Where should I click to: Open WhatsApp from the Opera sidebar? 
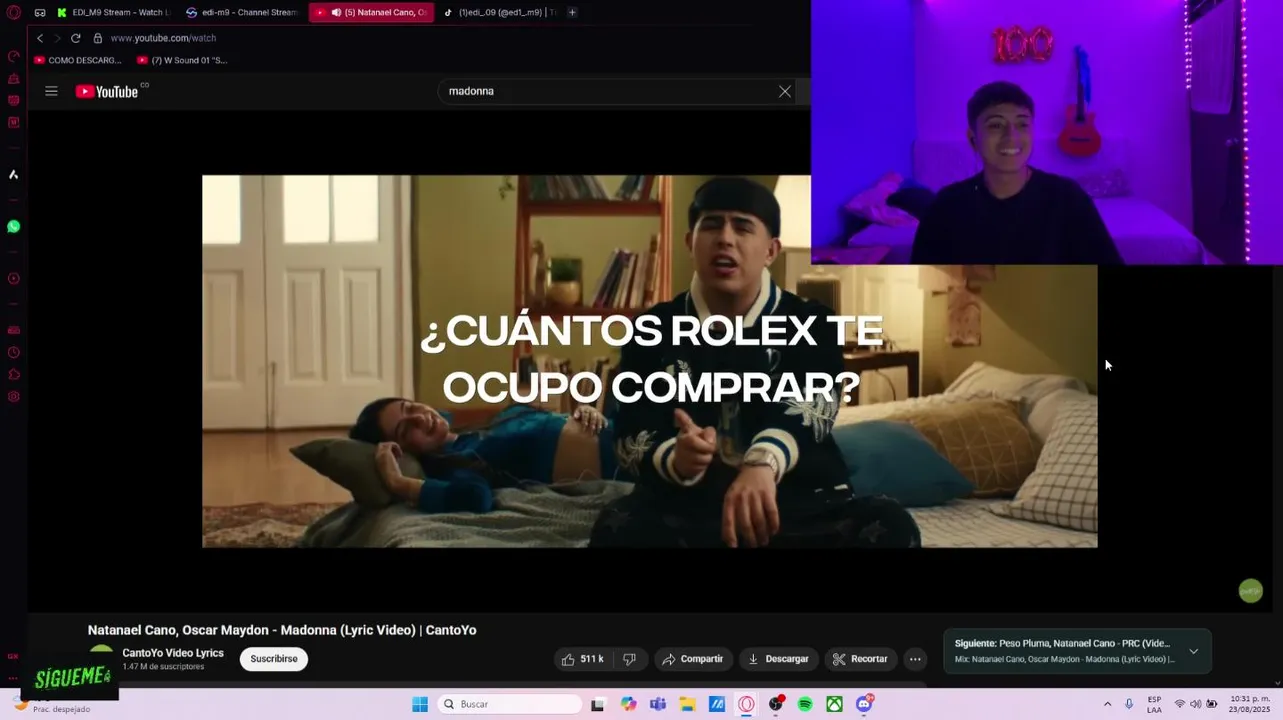13,227
